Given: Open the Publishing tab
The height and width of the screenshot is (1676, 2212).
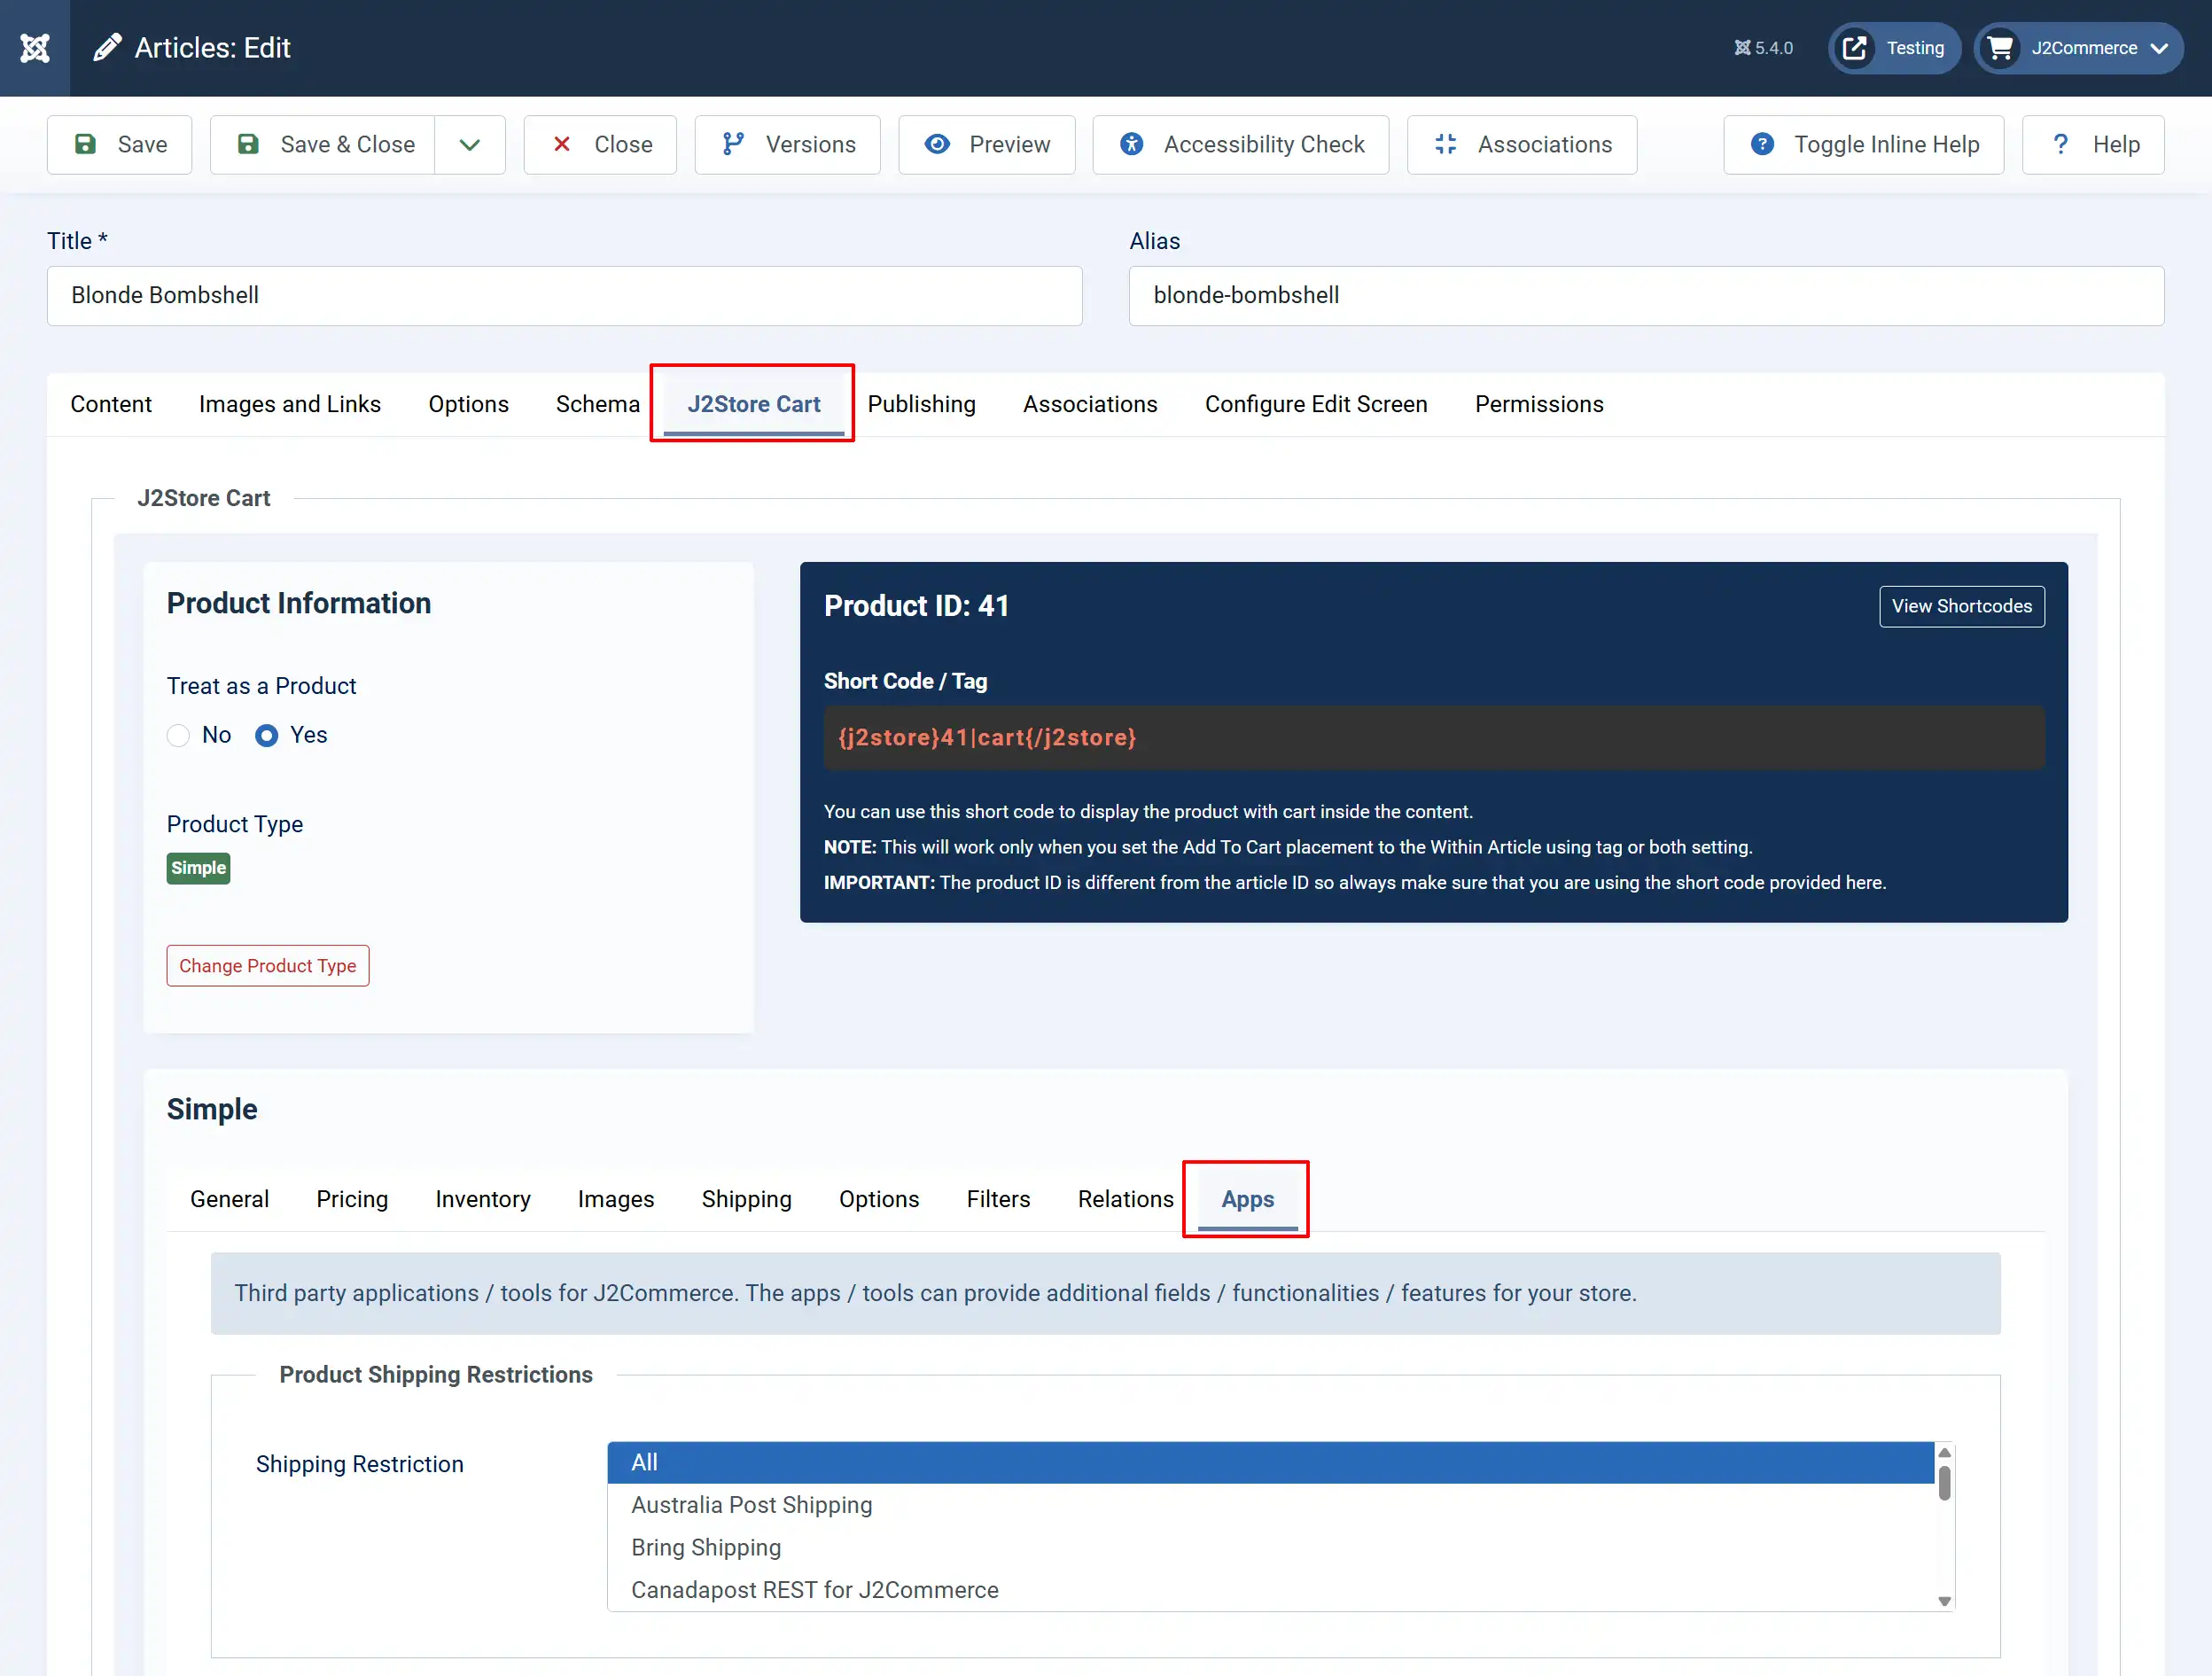Looking at the screenshot, I should [x=921, y=404].
